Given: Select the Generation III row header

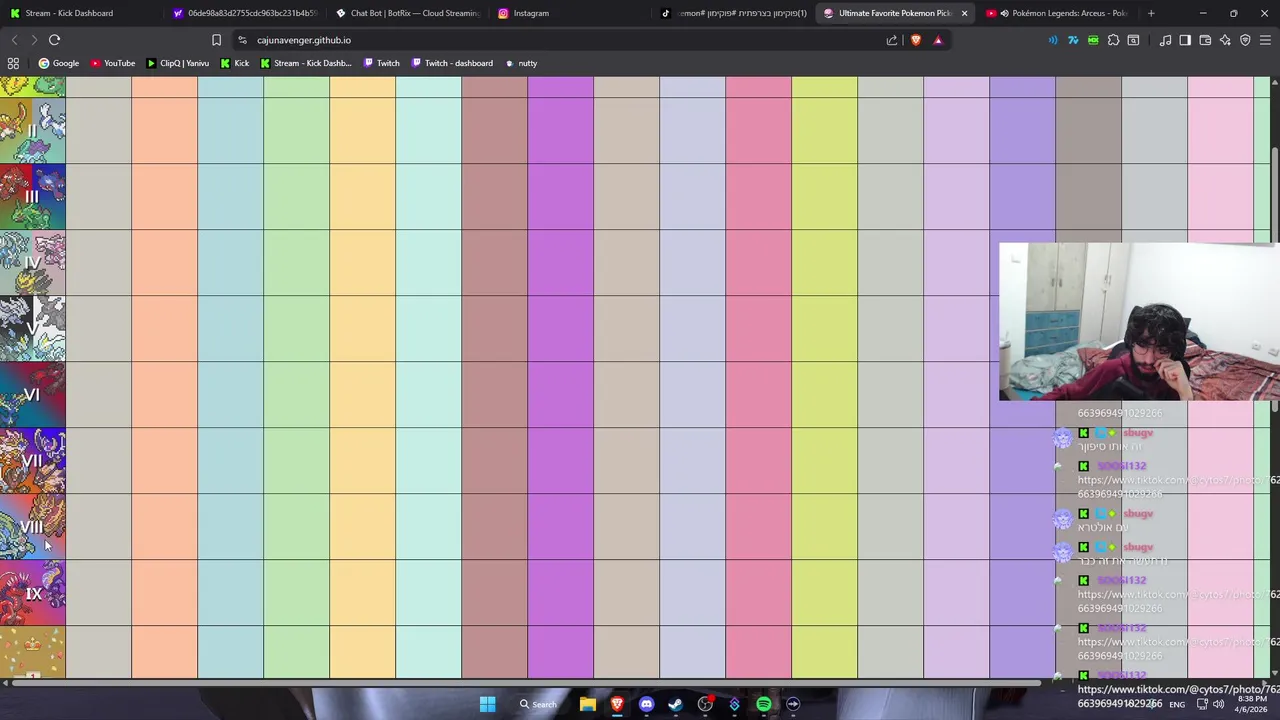Looking at the screenshot, I should click(33, 197).
